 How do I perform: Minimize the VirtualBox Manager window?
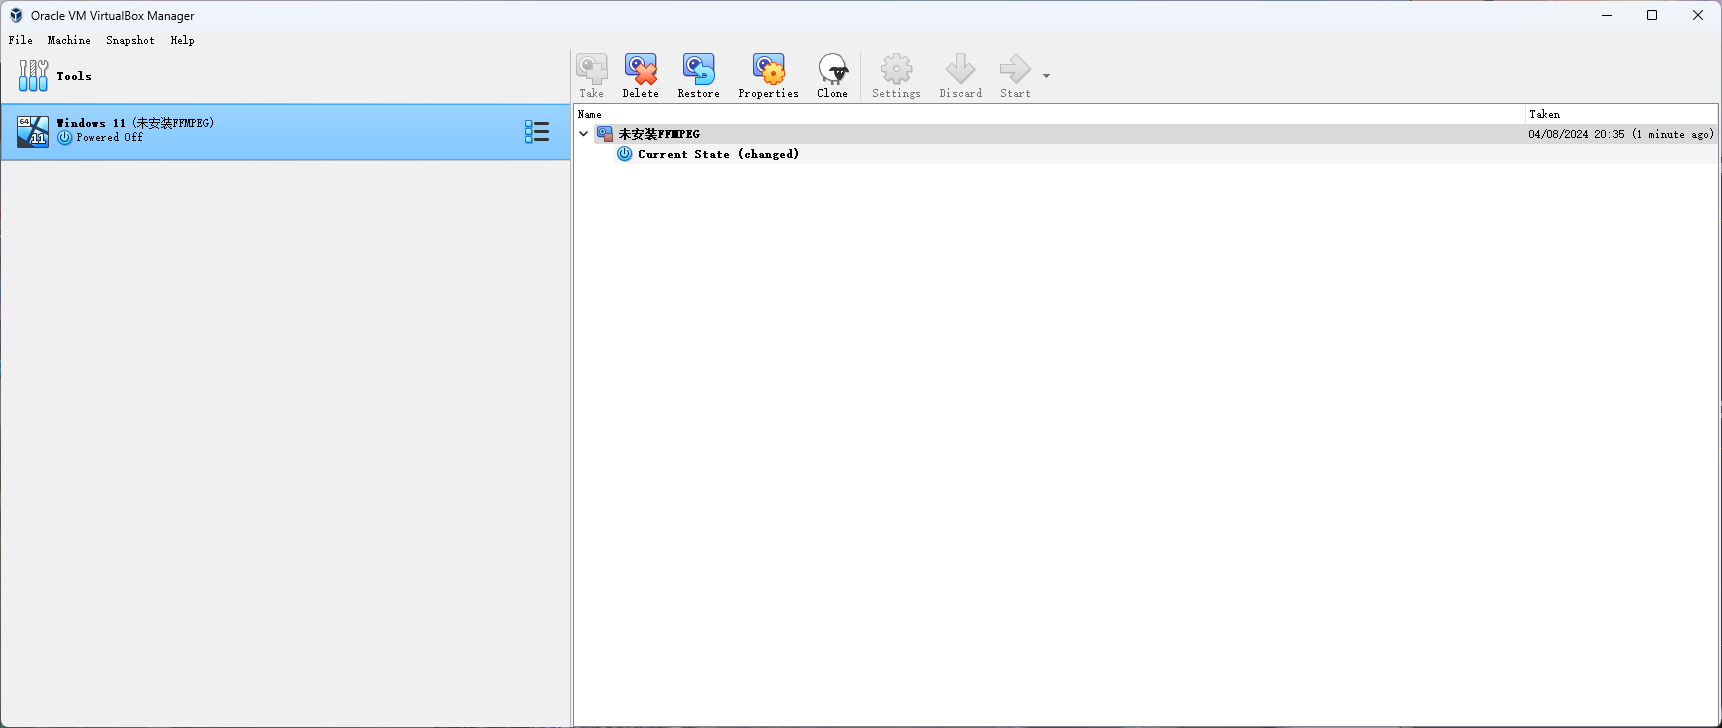click(x=1607, y=15)
